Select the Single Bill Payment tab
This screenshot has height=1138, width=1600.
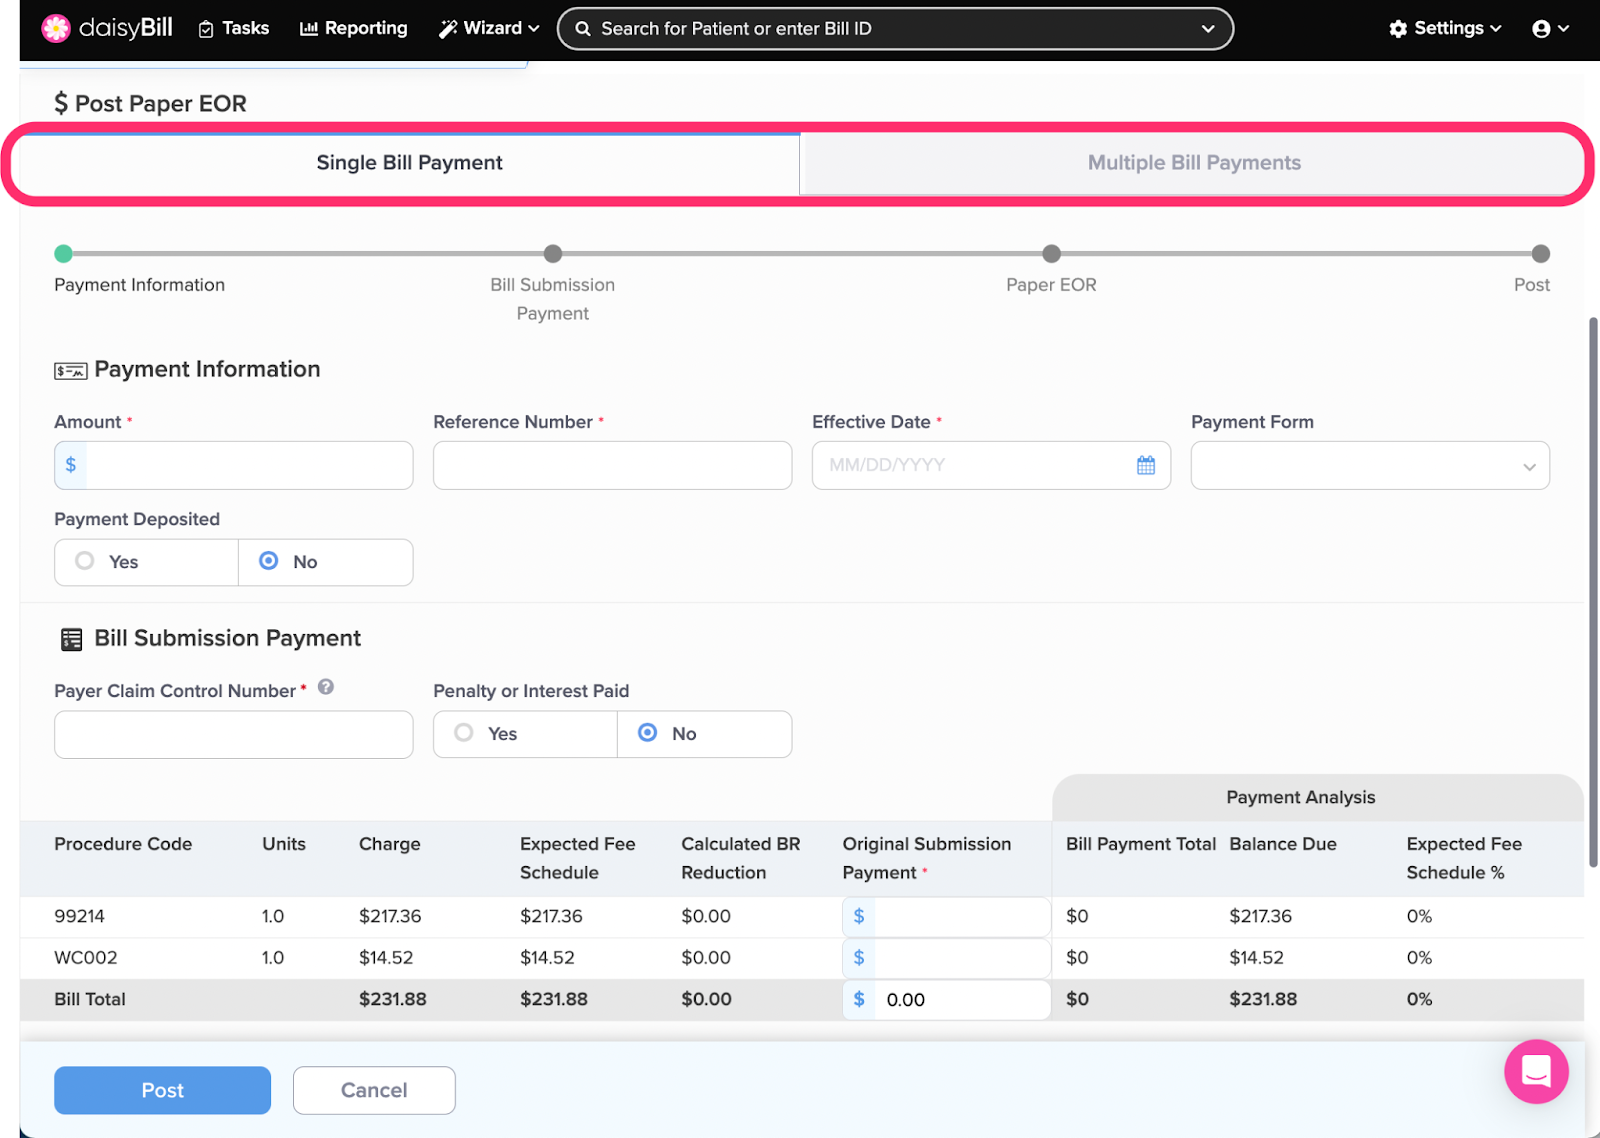[409, 163]
